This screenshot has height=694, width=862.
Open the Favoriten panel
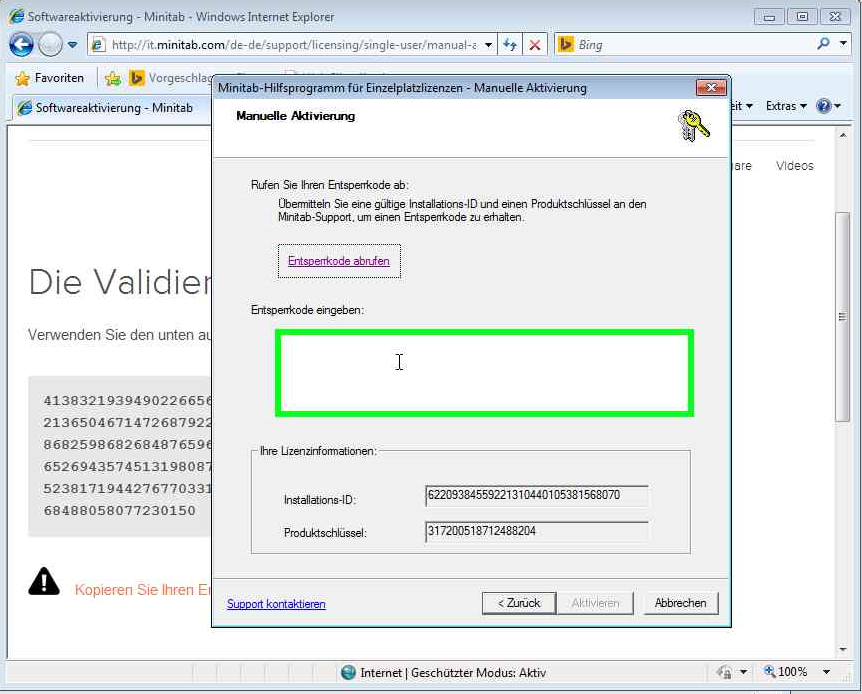coord(50,78)
